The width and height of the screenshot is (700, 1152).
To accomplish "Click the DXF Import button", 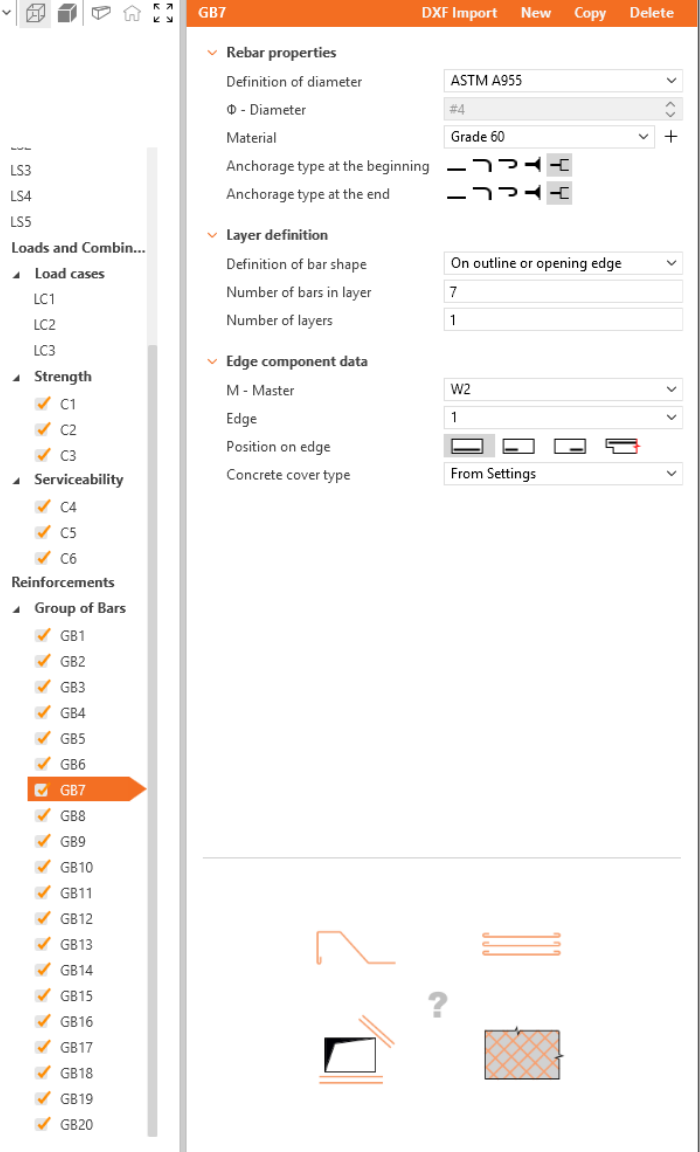I will coord(459,13).
